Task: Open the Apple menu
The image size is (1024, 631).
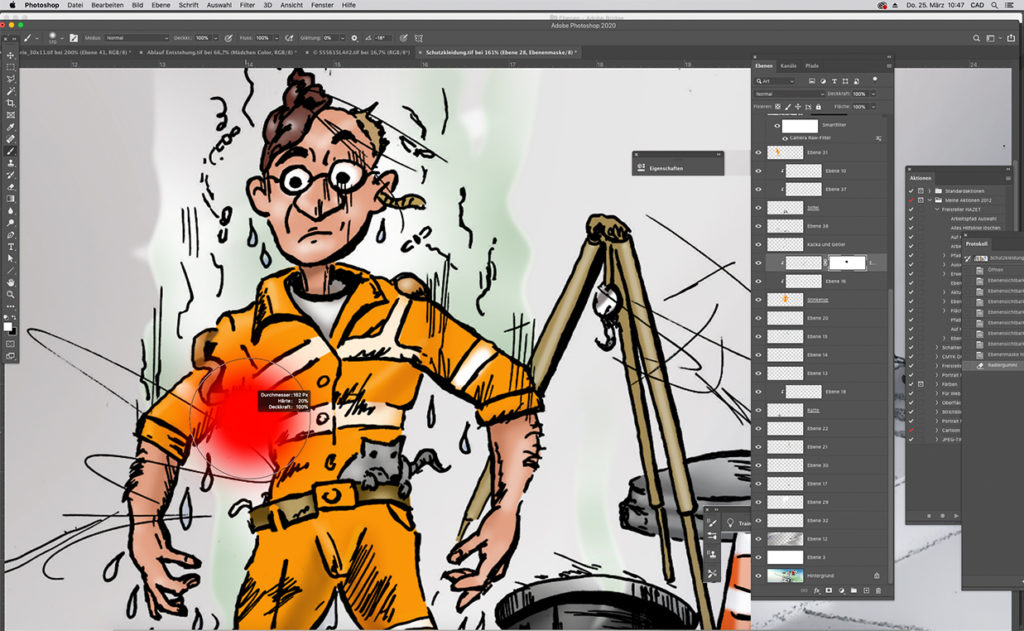Action: [x=12, y=5]
